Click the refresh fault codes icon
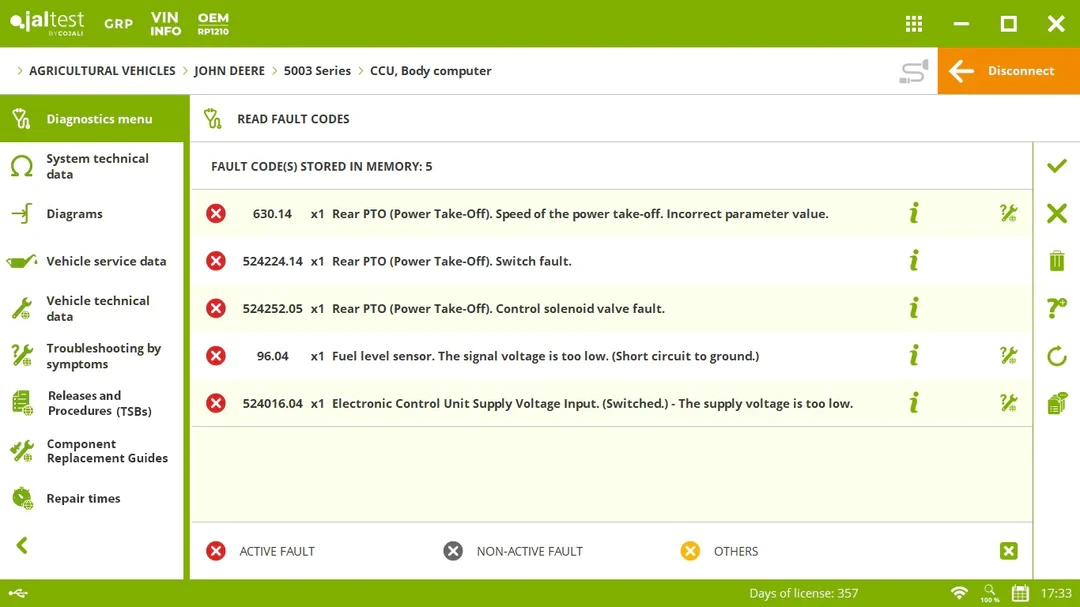The height and width of the screenshot is (607, 1080). pos(1057,356)
